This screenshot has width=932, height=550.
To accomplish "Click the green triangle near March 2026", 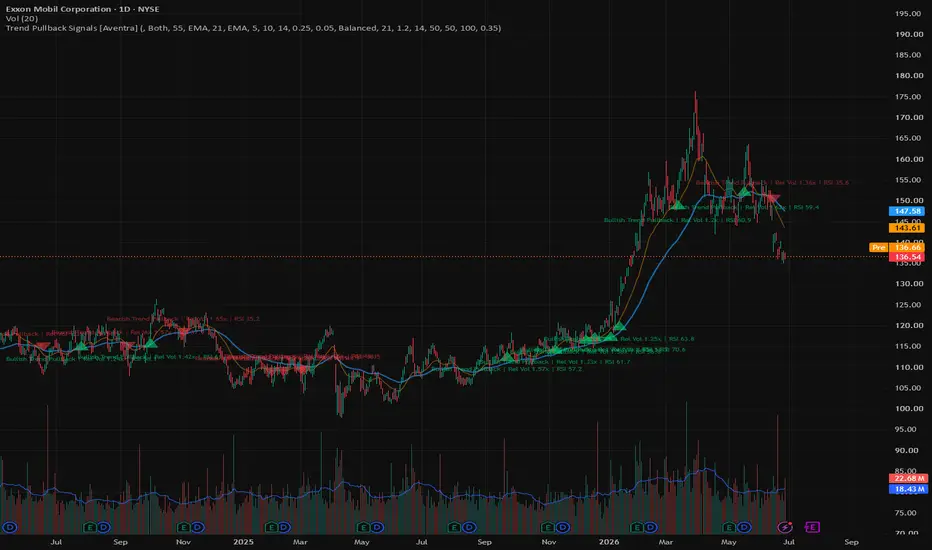I will click(677, 205).
